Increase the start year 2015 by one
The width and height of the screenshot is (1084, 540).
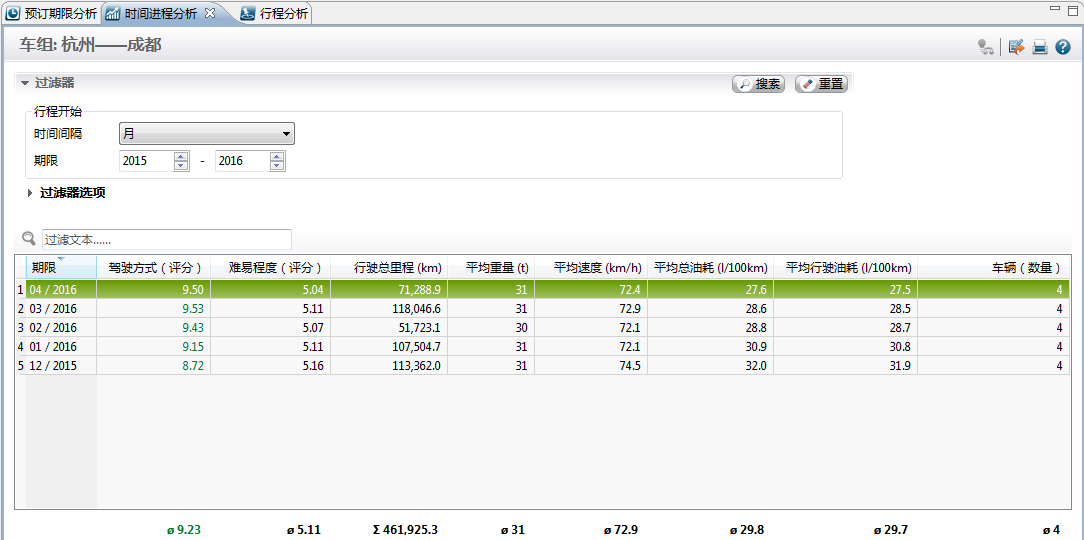pos(181,156)
